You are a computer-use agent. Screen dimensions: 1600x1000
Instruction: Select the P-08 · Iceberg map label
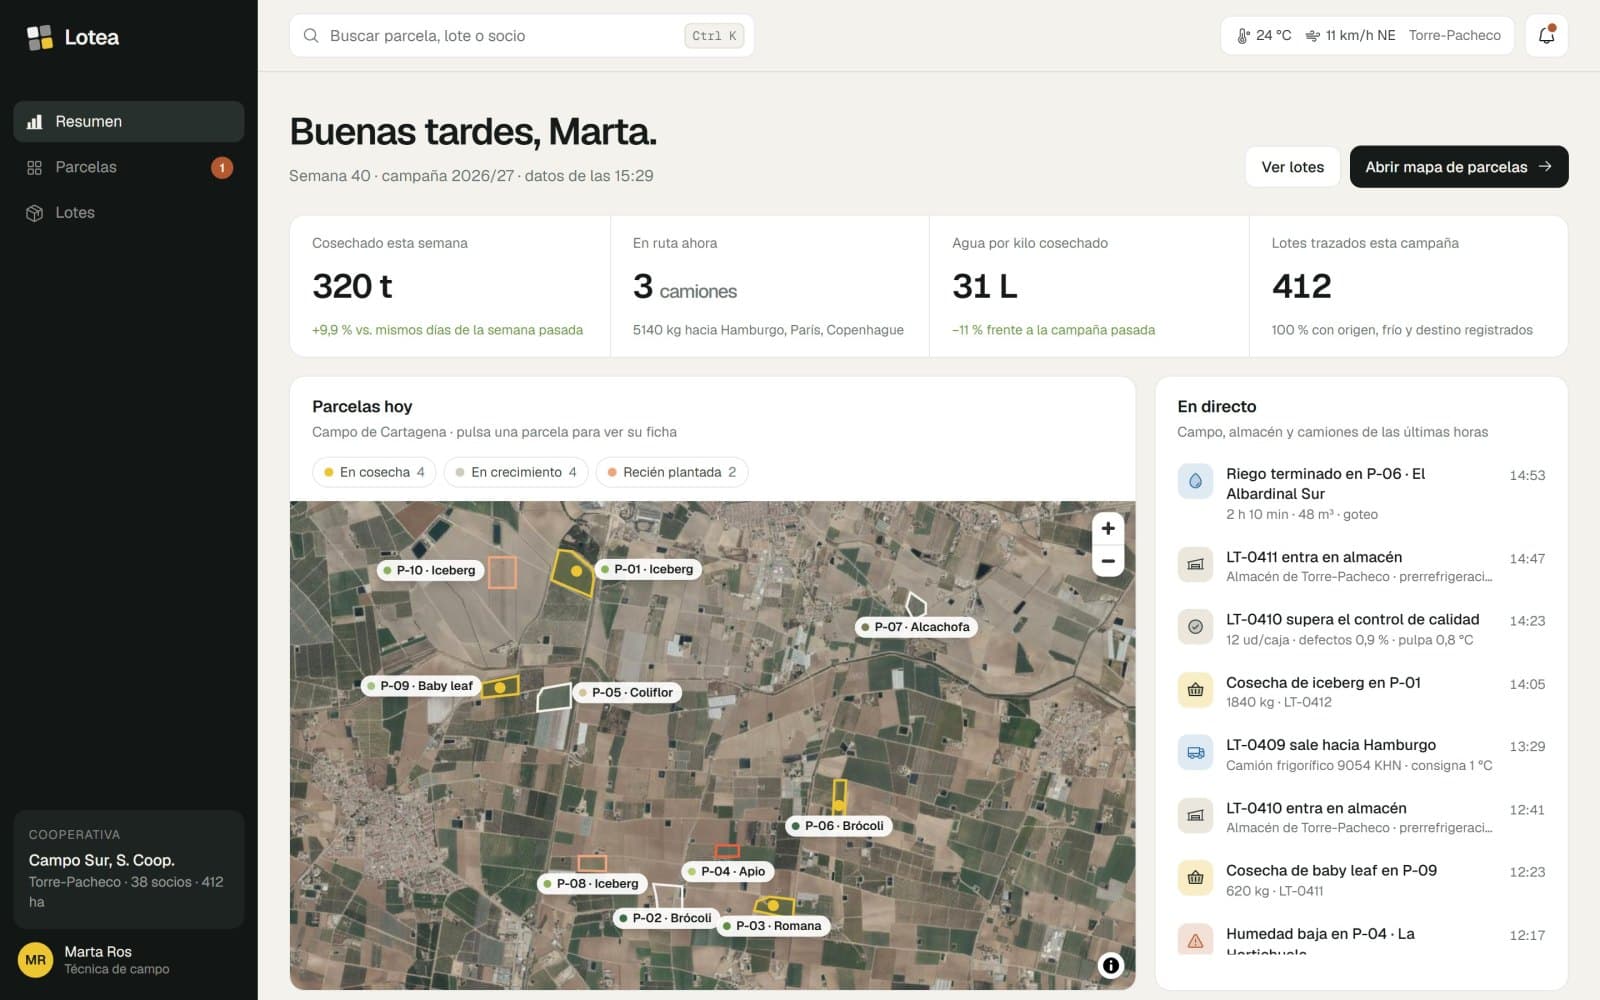pyautogui.click(x=593, y=883)
